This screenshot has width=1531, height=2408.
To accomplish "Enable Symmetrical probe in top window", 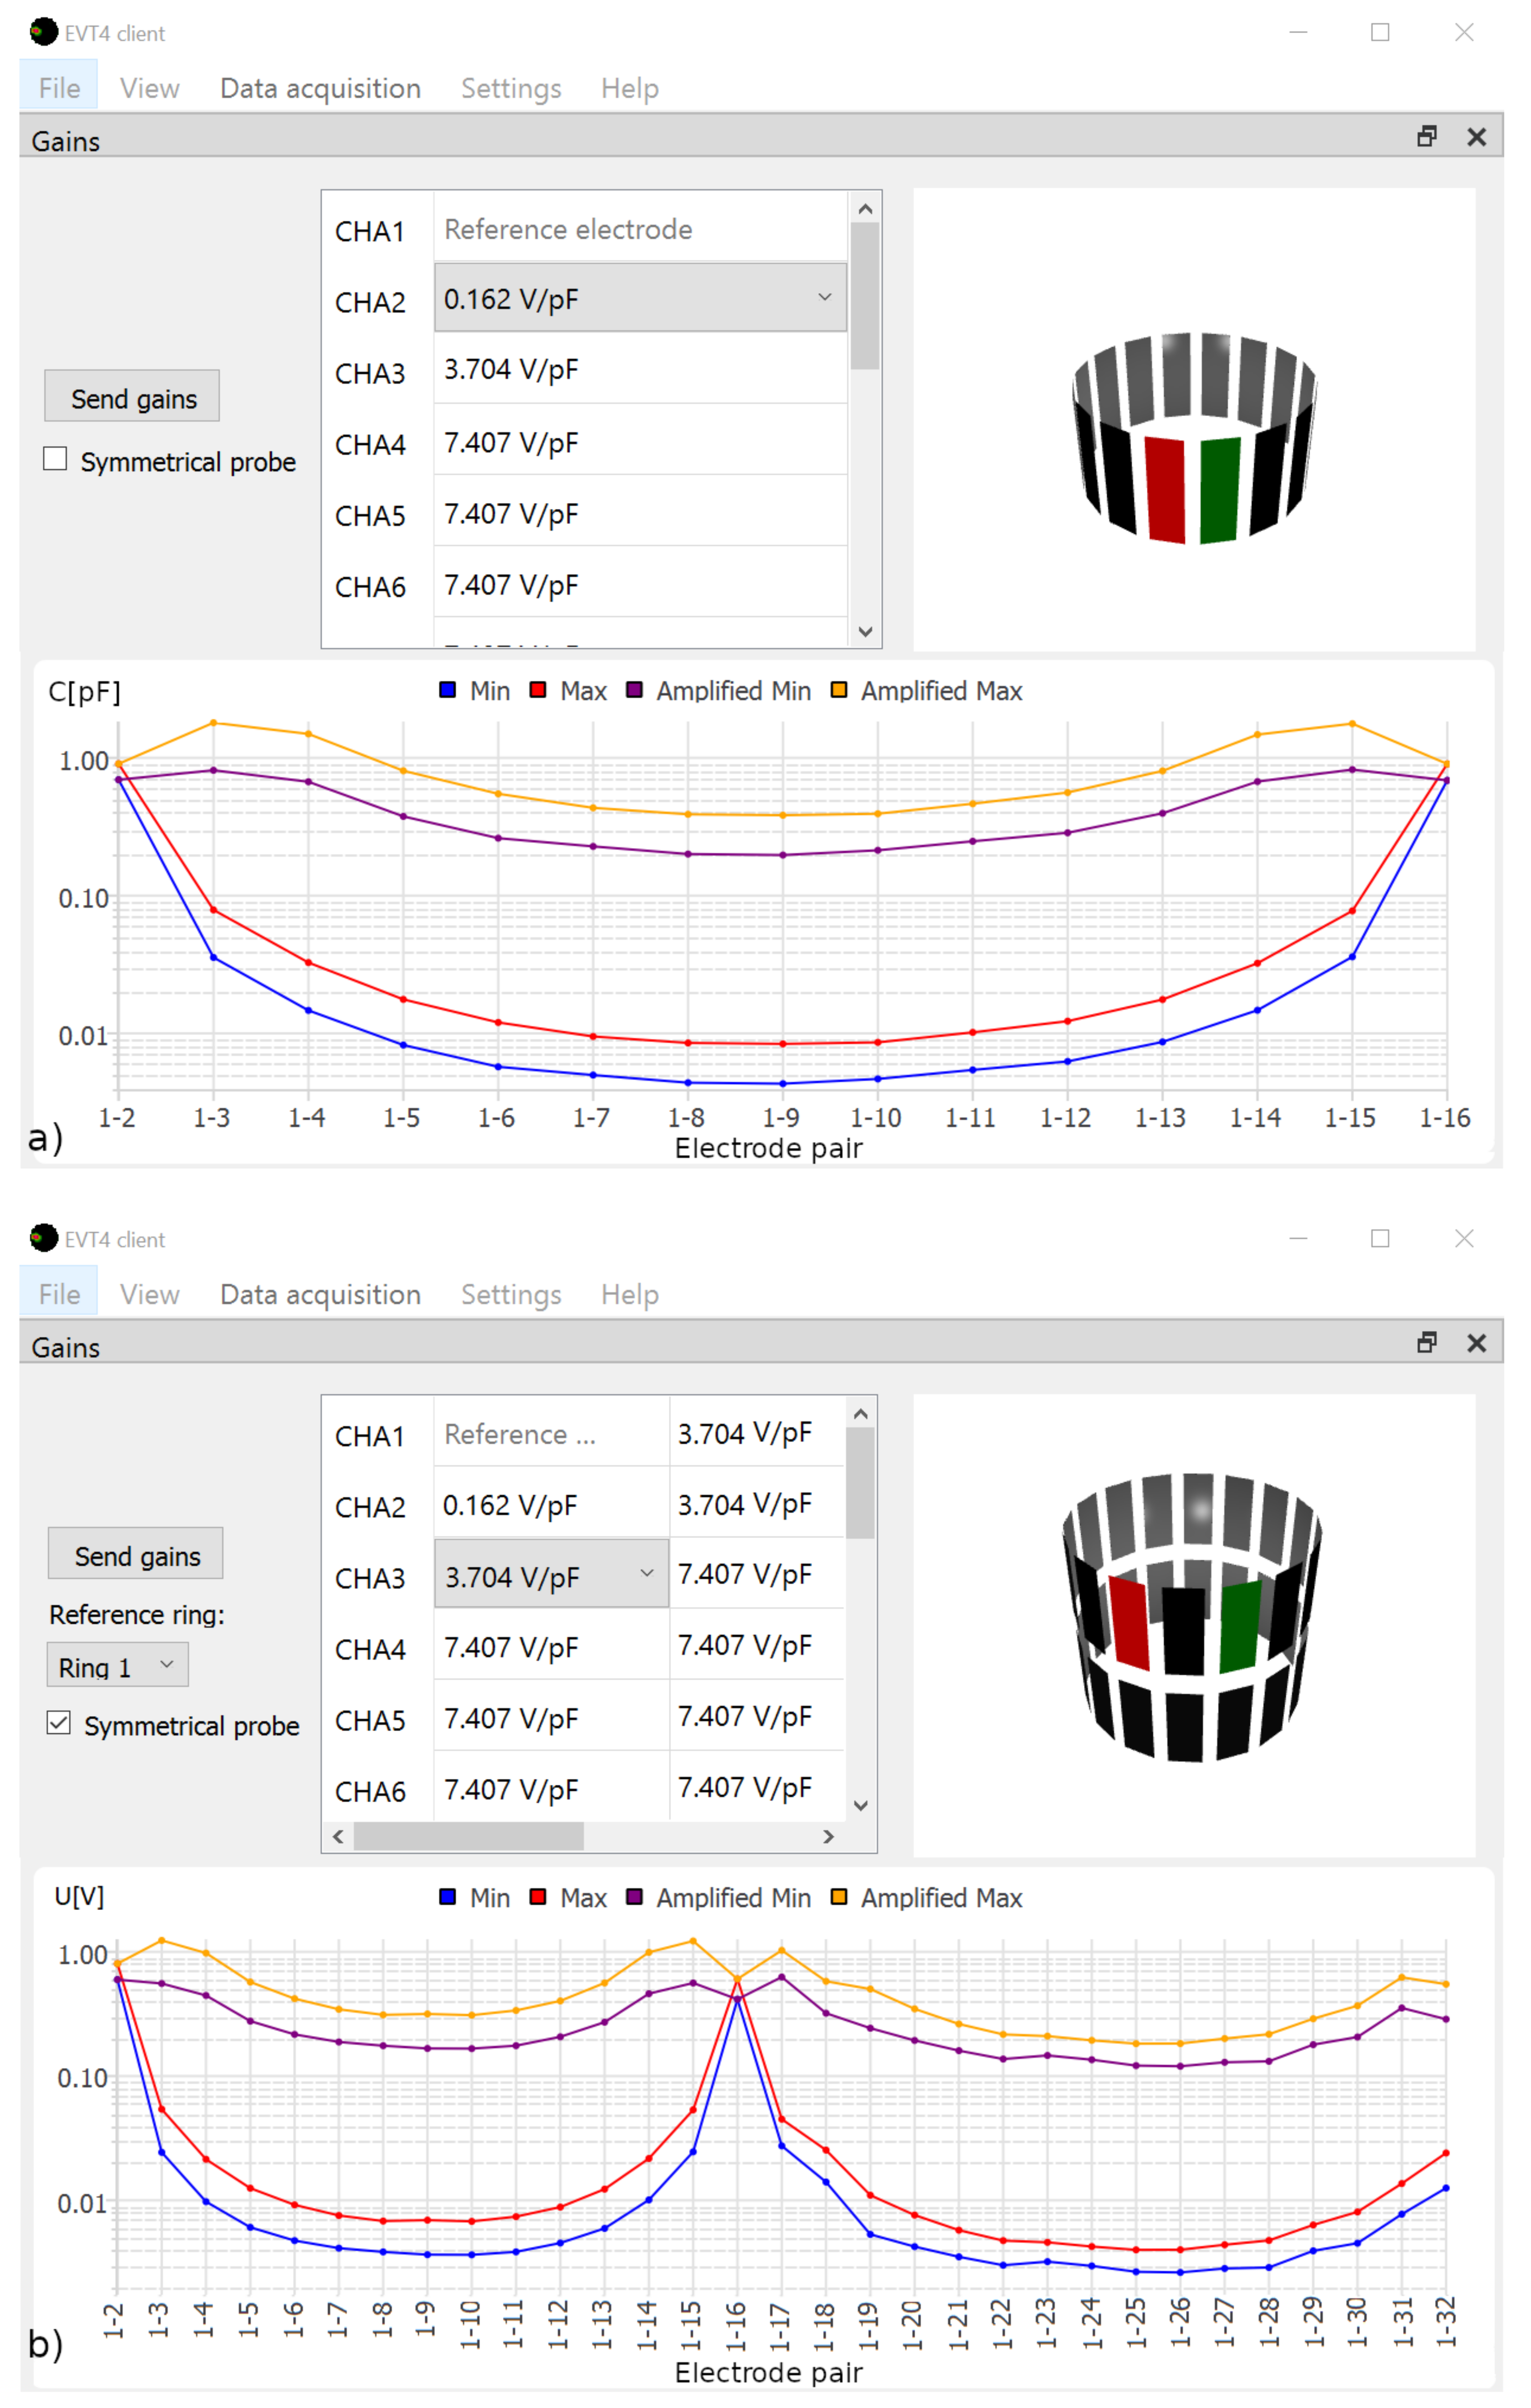I will tap(56, 459).
